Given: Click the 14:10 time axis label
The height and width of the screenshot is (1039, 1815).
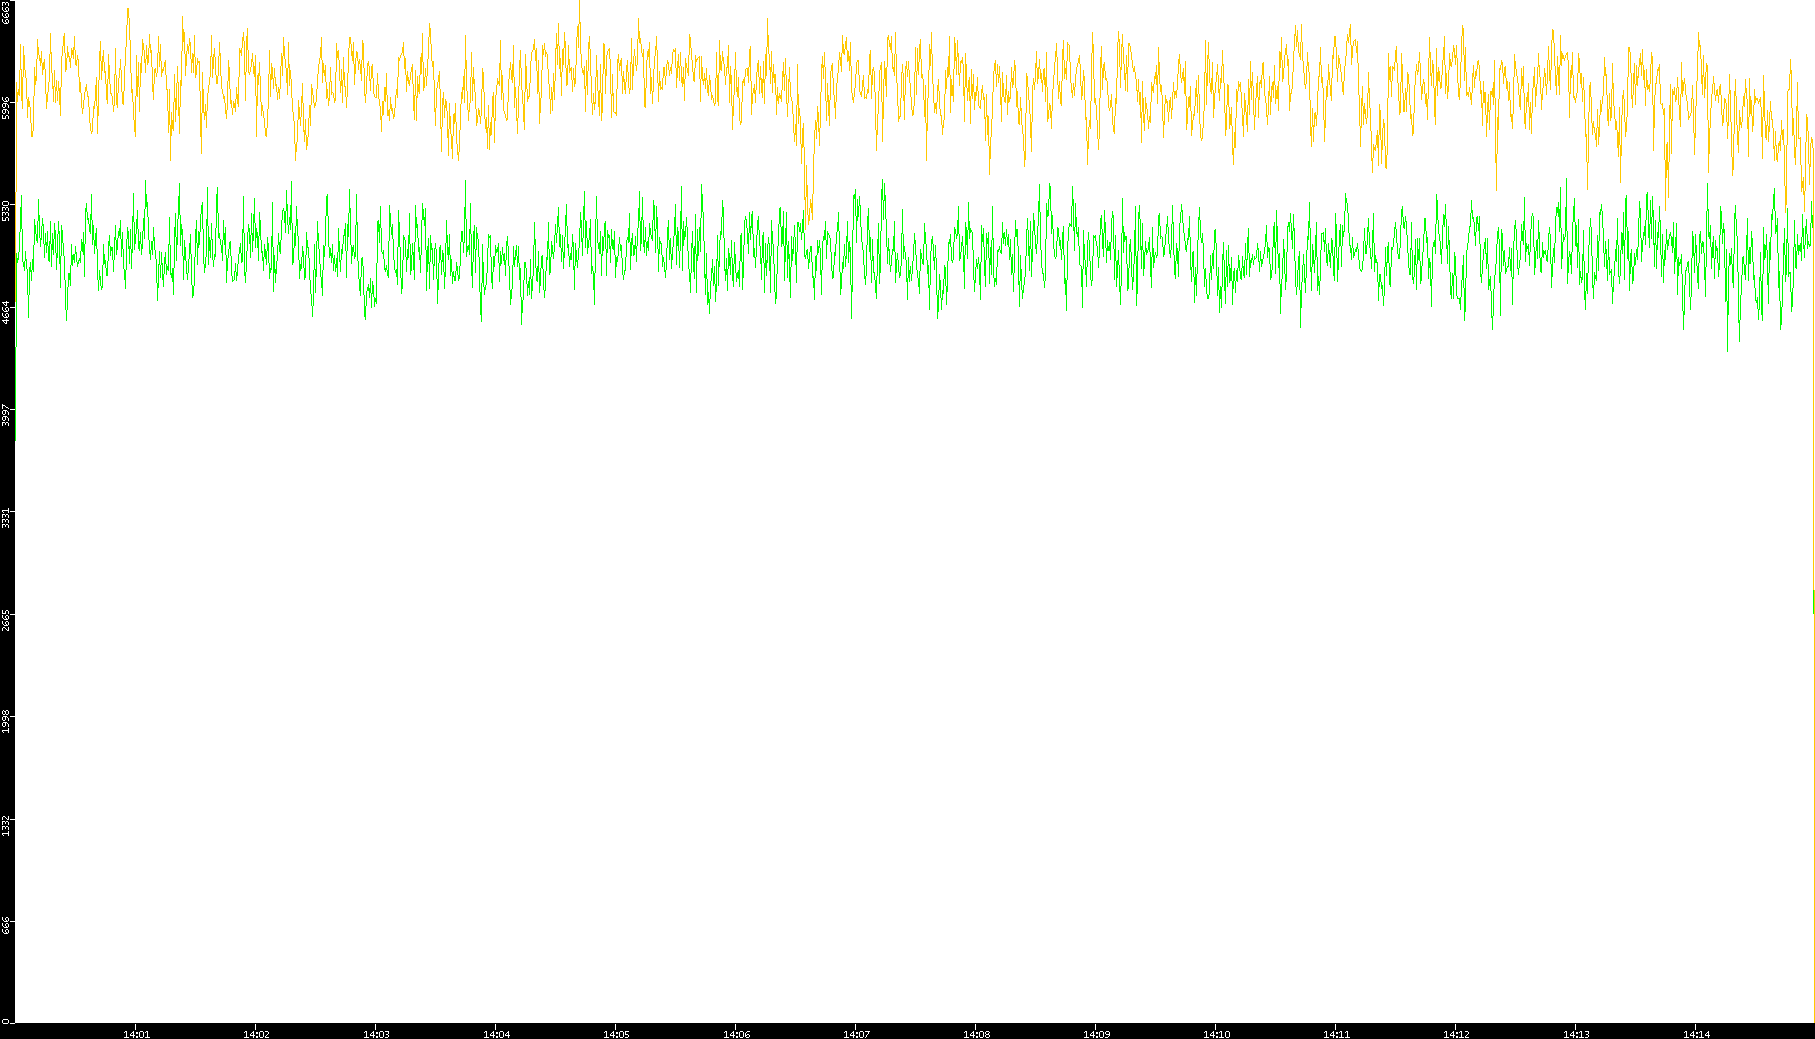Looking at the screenshot, I should pyautogui.click(x=1216, y=1034).
